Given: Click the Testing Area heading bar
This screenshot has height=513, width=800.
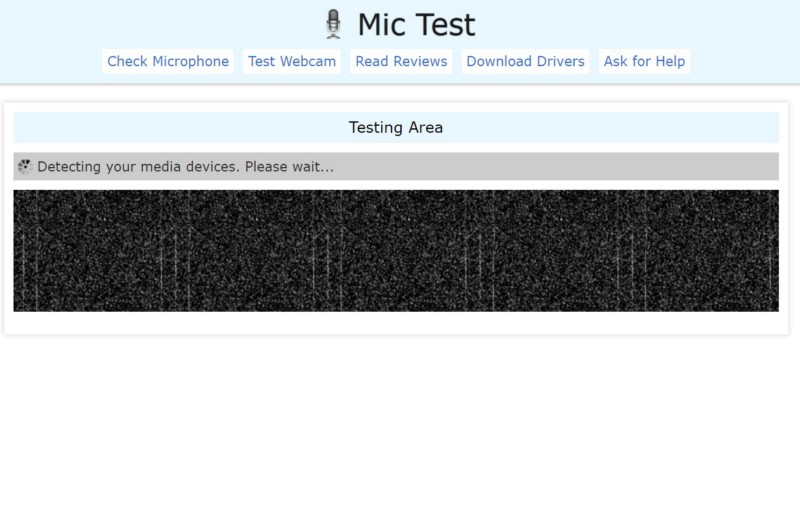Looking at the screenshot, I should click(396, 127).
